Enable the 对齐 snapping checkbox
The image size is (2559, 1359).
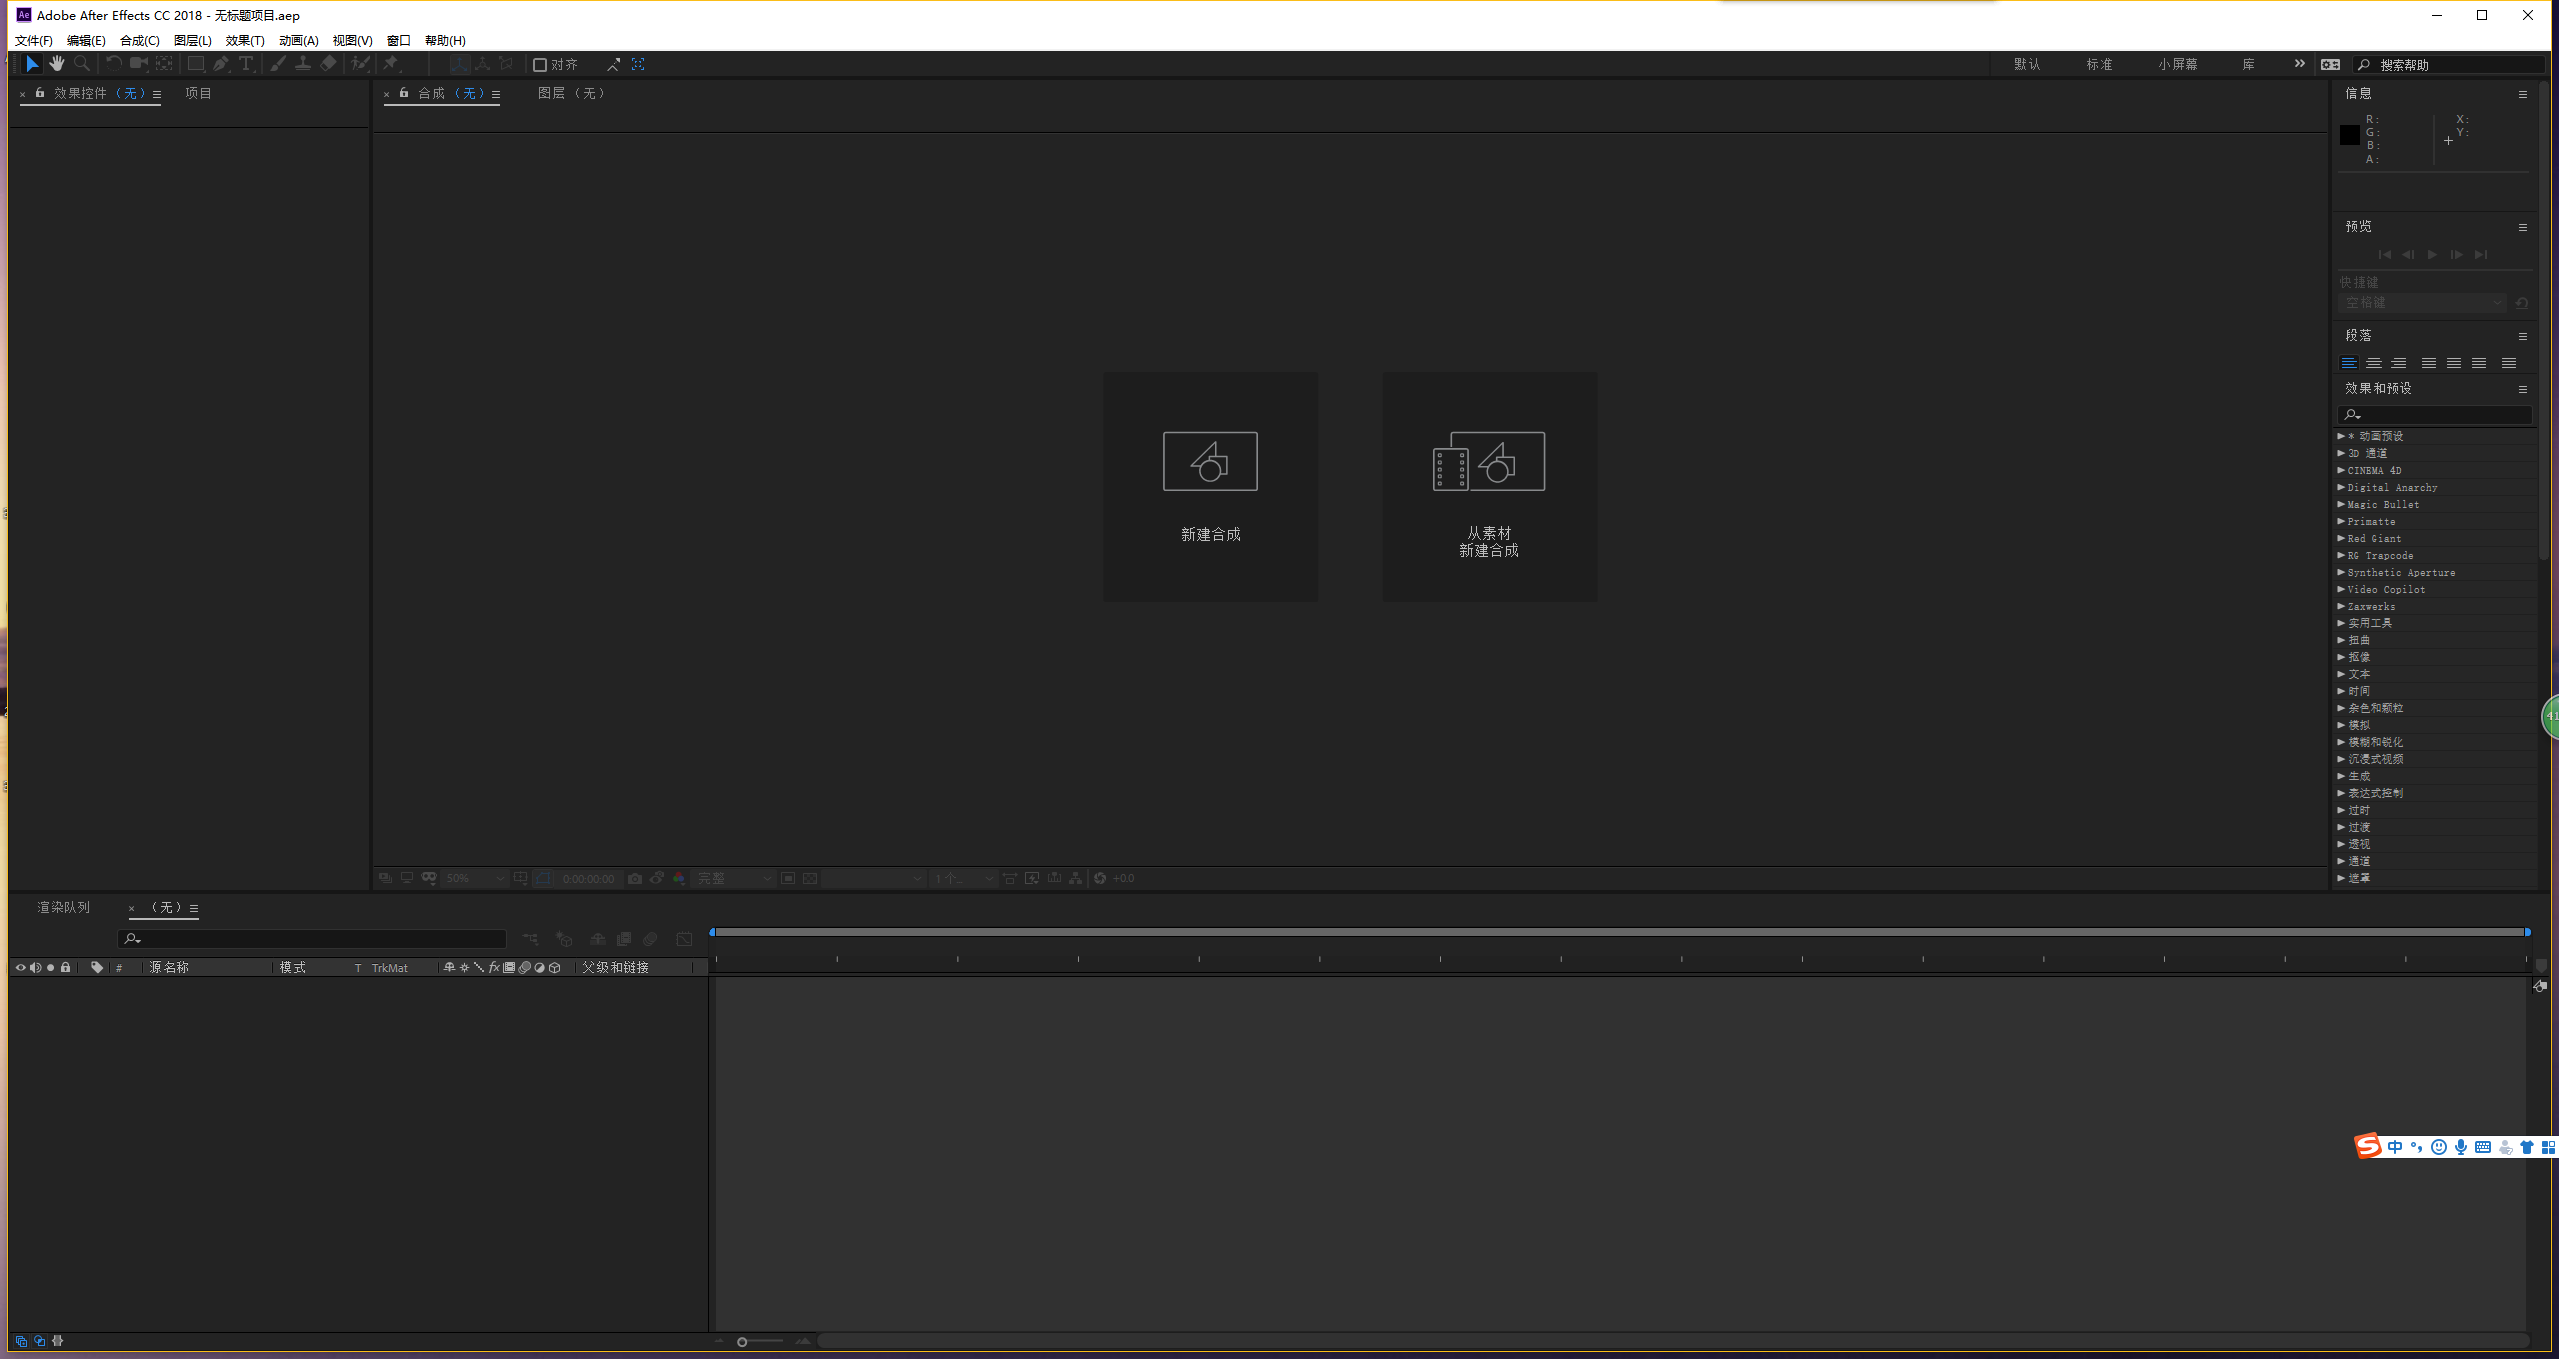540,65
